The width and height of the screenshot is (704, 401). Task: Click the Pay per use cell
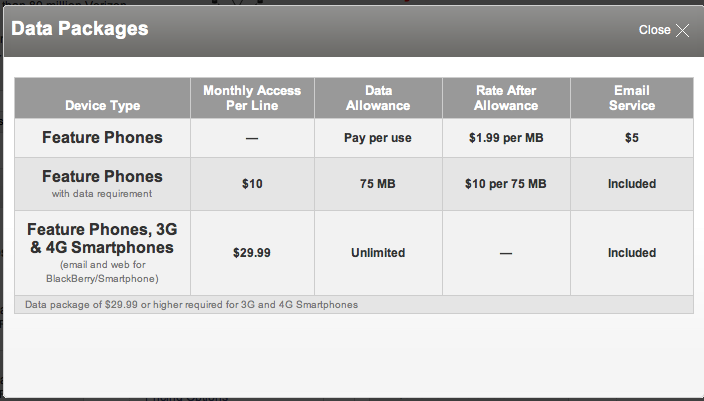point(378,138)
